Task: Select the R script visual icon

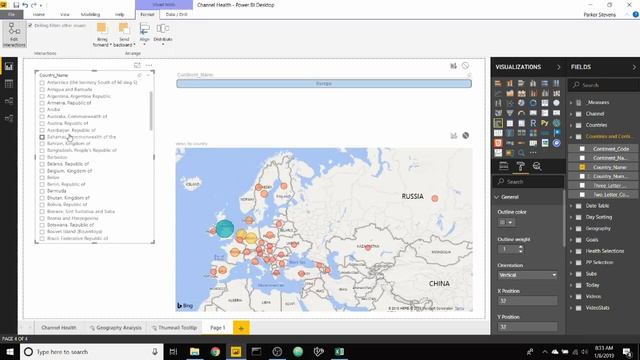Action: coord(533,123)
